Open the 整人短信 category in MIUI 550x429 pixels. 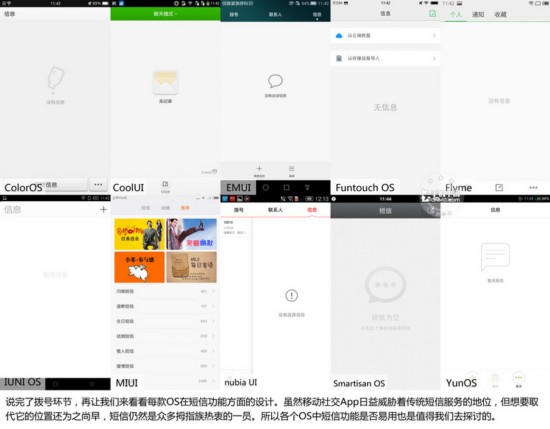(165, 351)
